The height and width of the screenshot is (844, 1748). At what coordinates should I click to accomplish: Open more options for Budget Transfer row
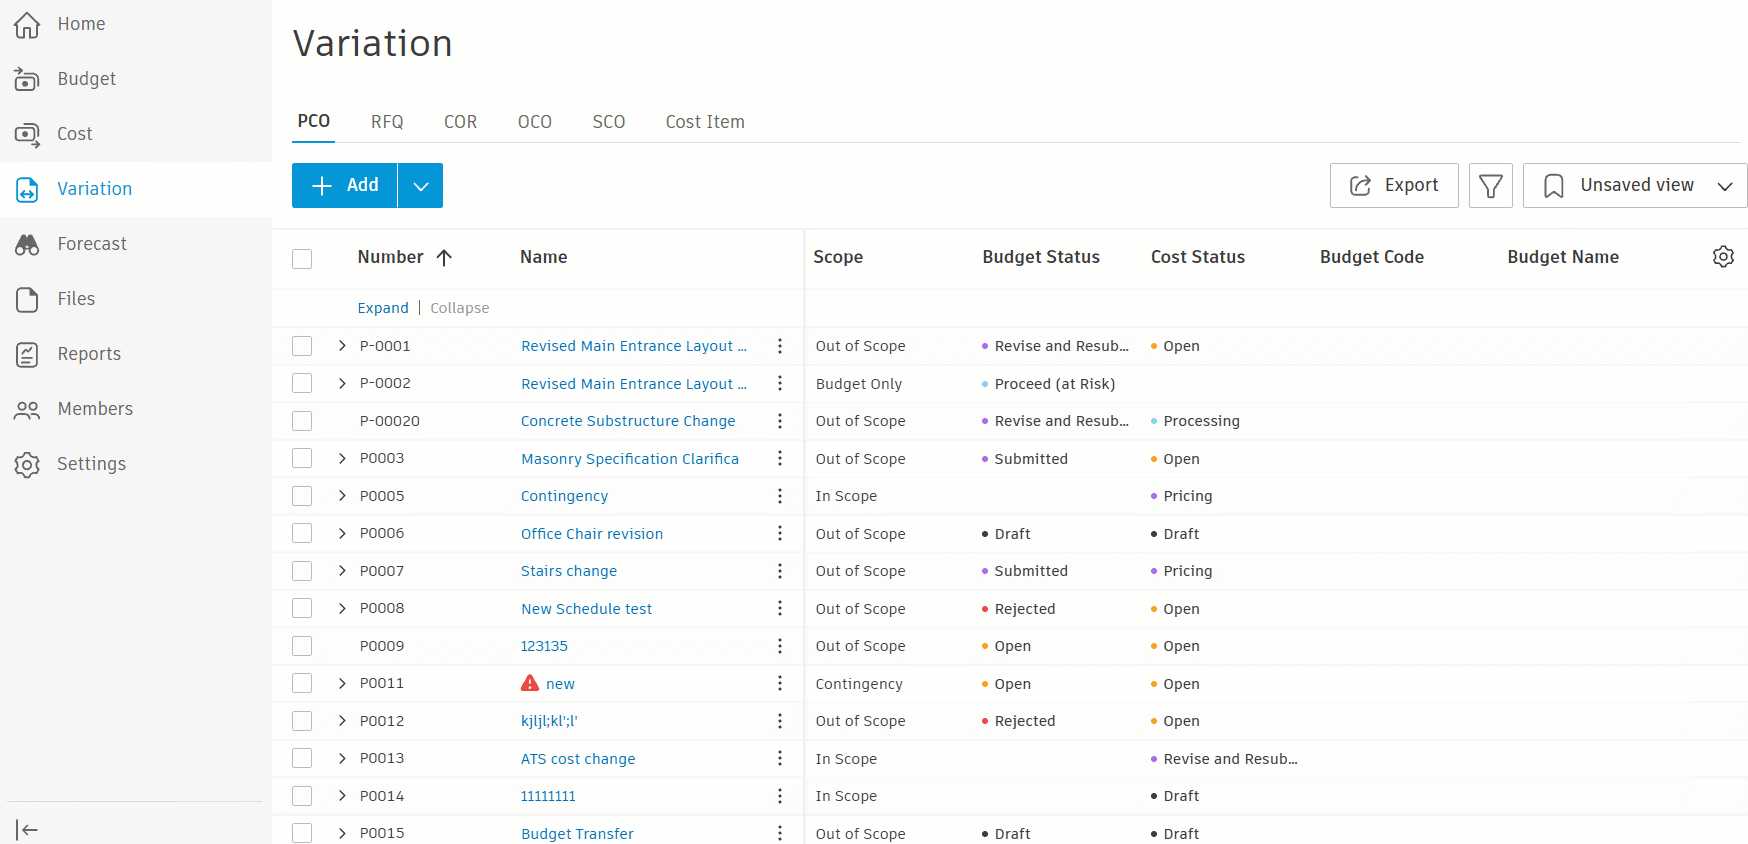pyautogui.click(x=780, y=833)
